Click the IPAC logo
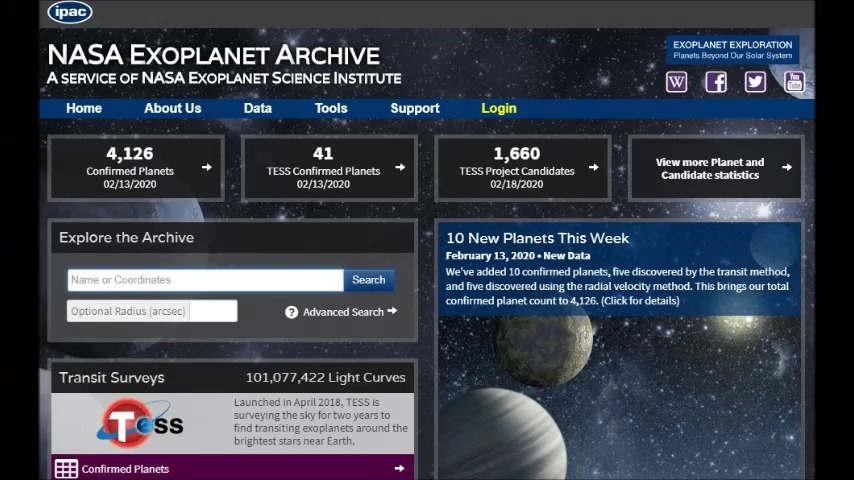Viewport: 854px width, 480px height. coord(70,12)
